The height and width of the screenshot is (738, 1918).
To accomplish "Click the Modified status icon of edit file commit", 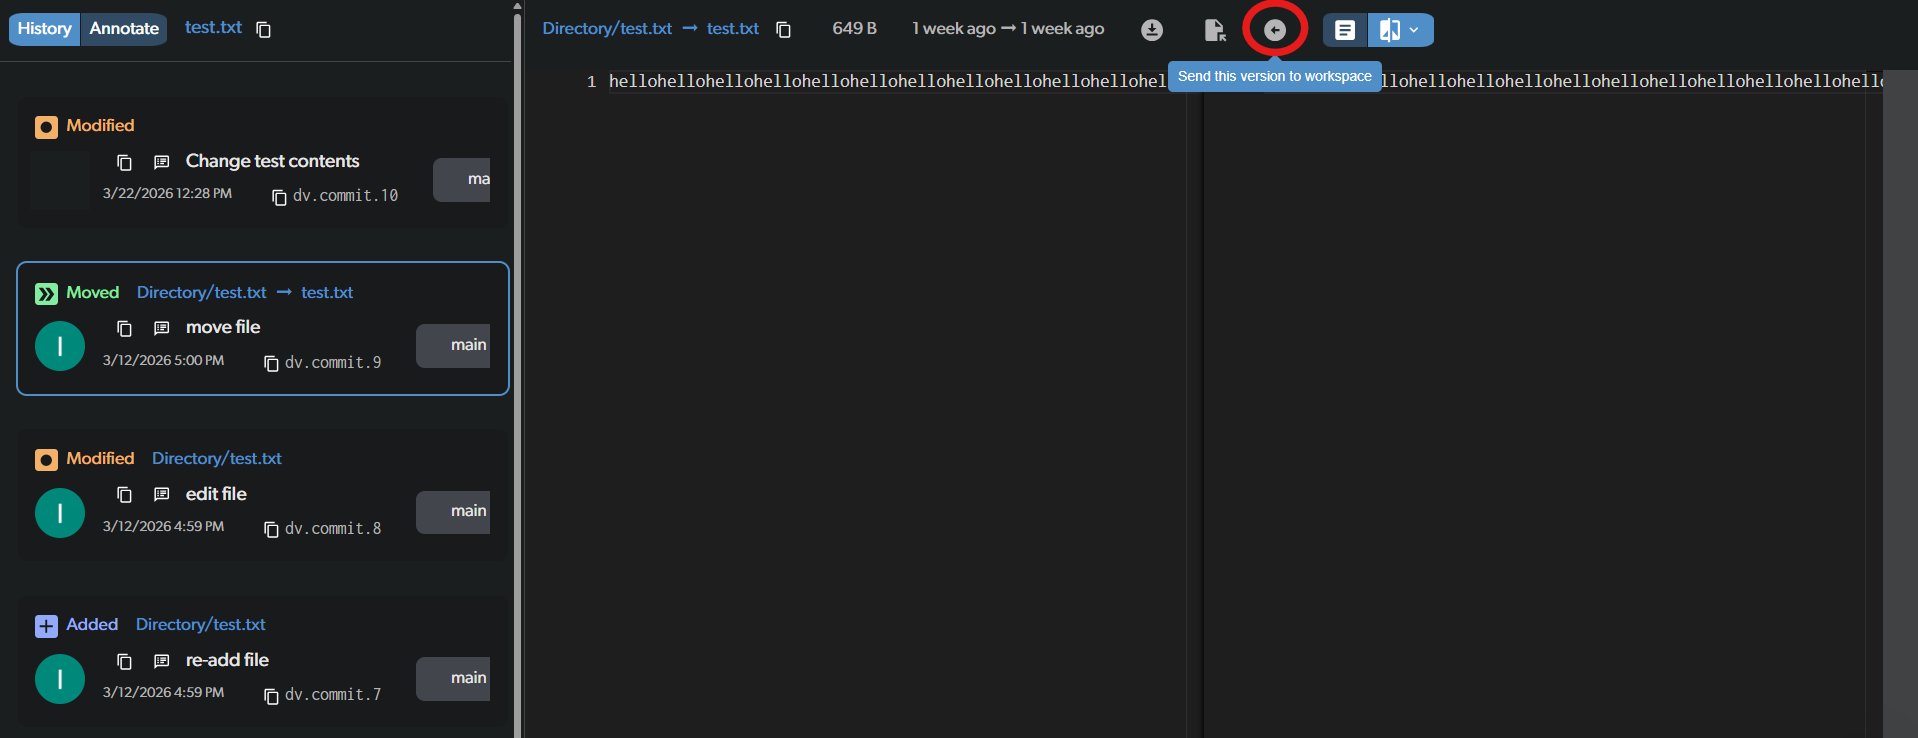I will [46, 460].
